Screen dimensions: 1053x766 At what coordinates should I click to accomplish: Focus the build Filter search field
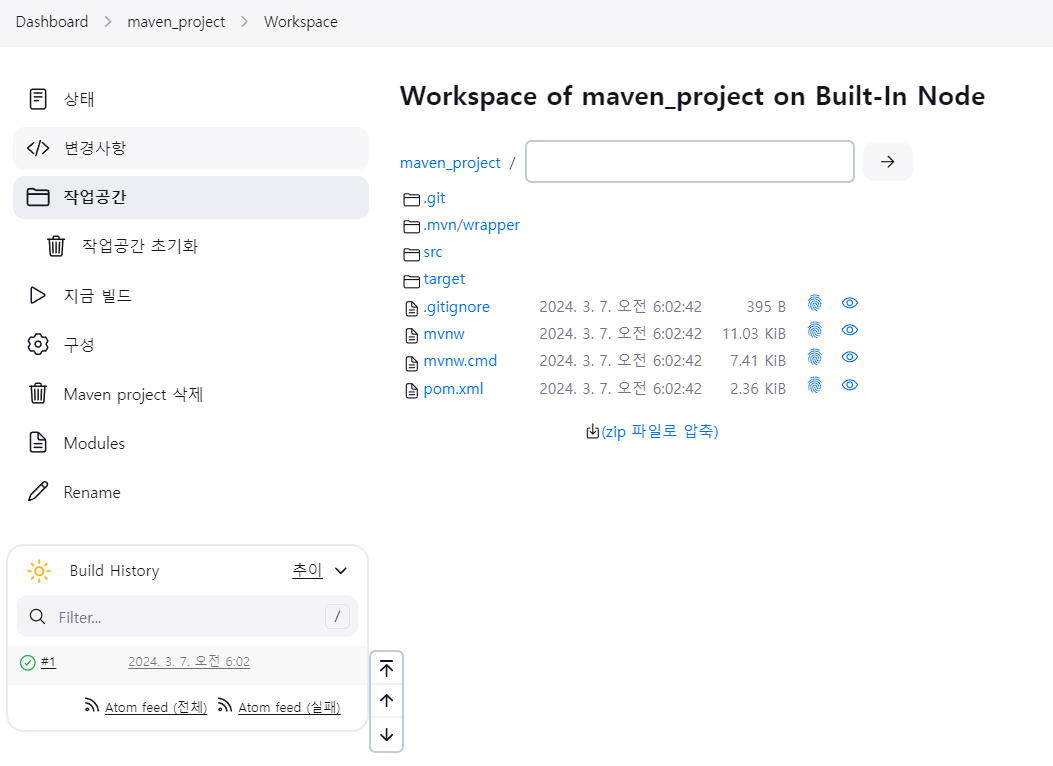(187, 616)
